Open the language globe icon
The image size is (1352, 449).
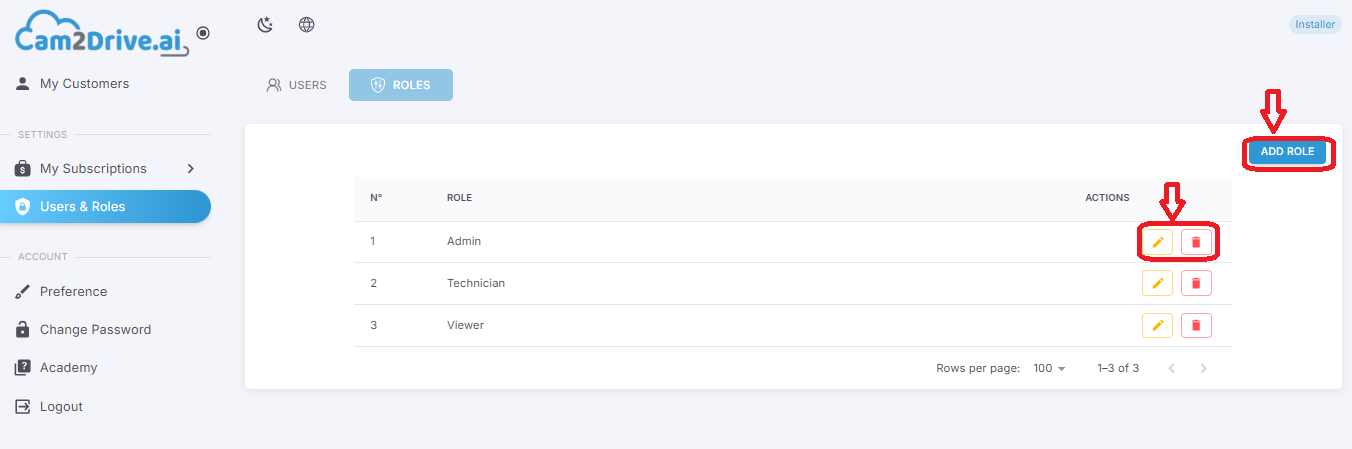[307, 25]
